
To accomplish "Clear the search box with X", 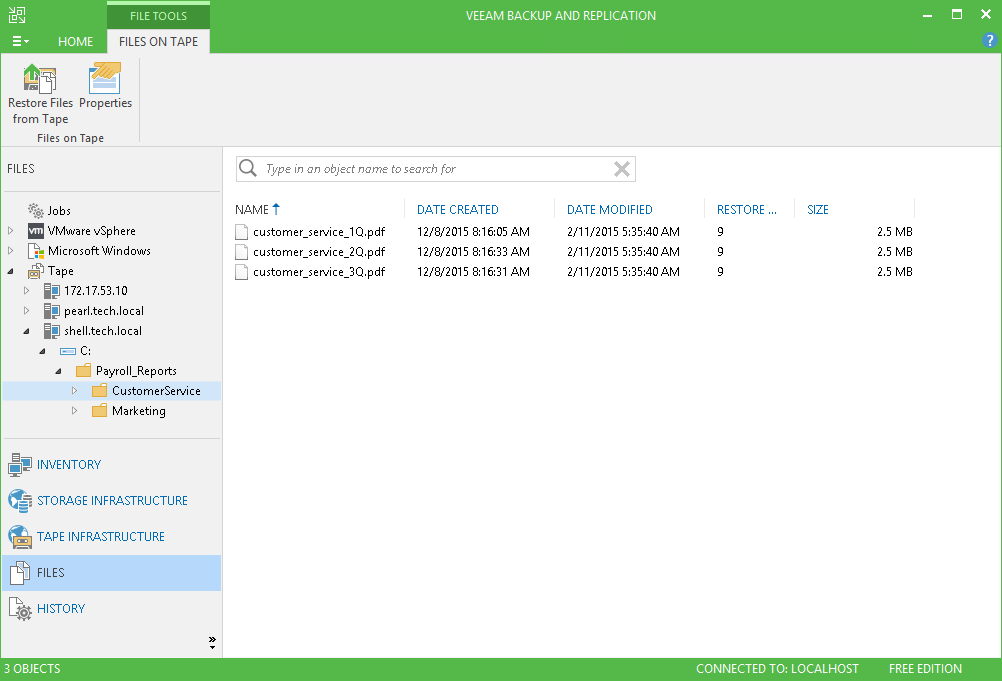I will pos(622,169).
